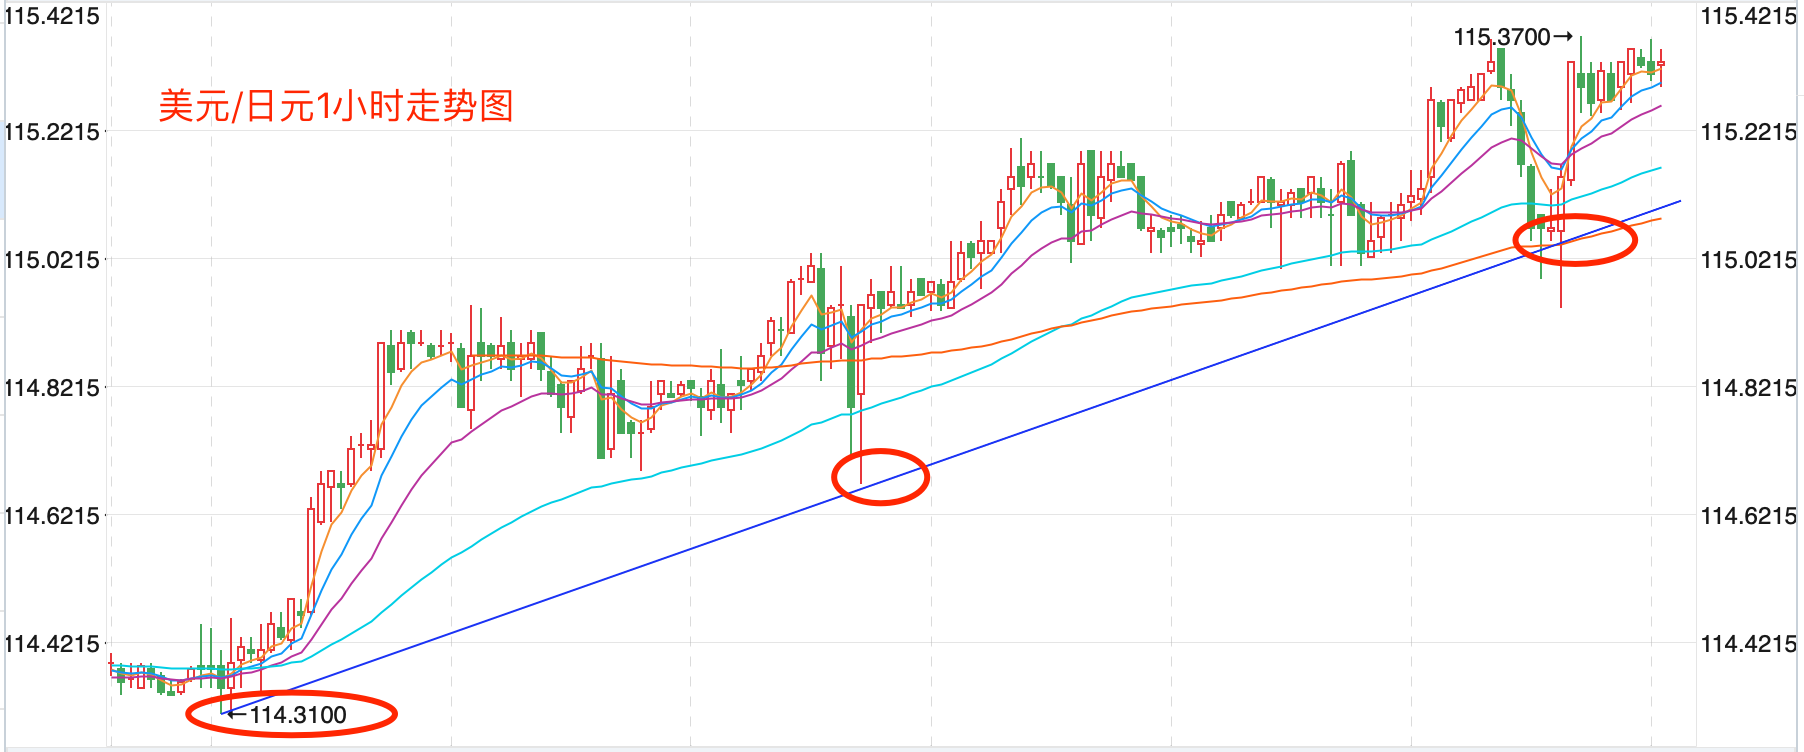This screenshot has height=752, width=1804.
Task: Click the arrow left of the 114.3100 label
Action: (x=237, y=714)
